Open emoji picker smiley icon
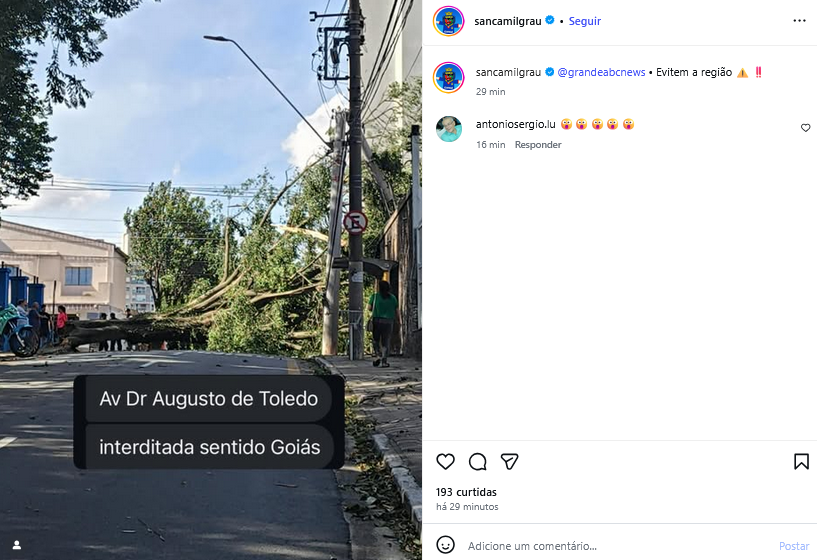 tap(445, 545)
